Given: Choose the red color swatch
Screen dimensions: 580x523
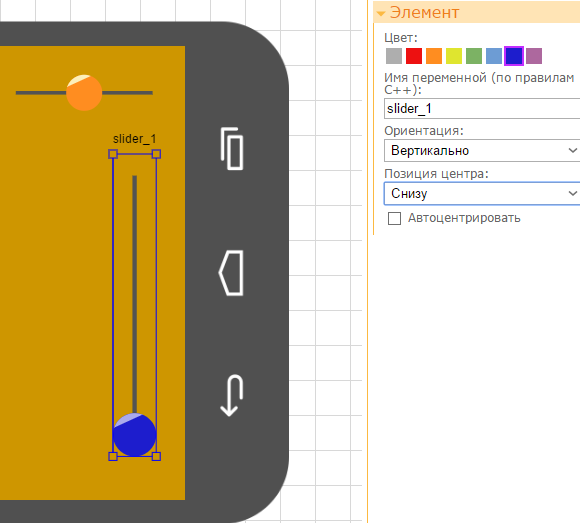Looking at the screenshot, I should [414, 56].
